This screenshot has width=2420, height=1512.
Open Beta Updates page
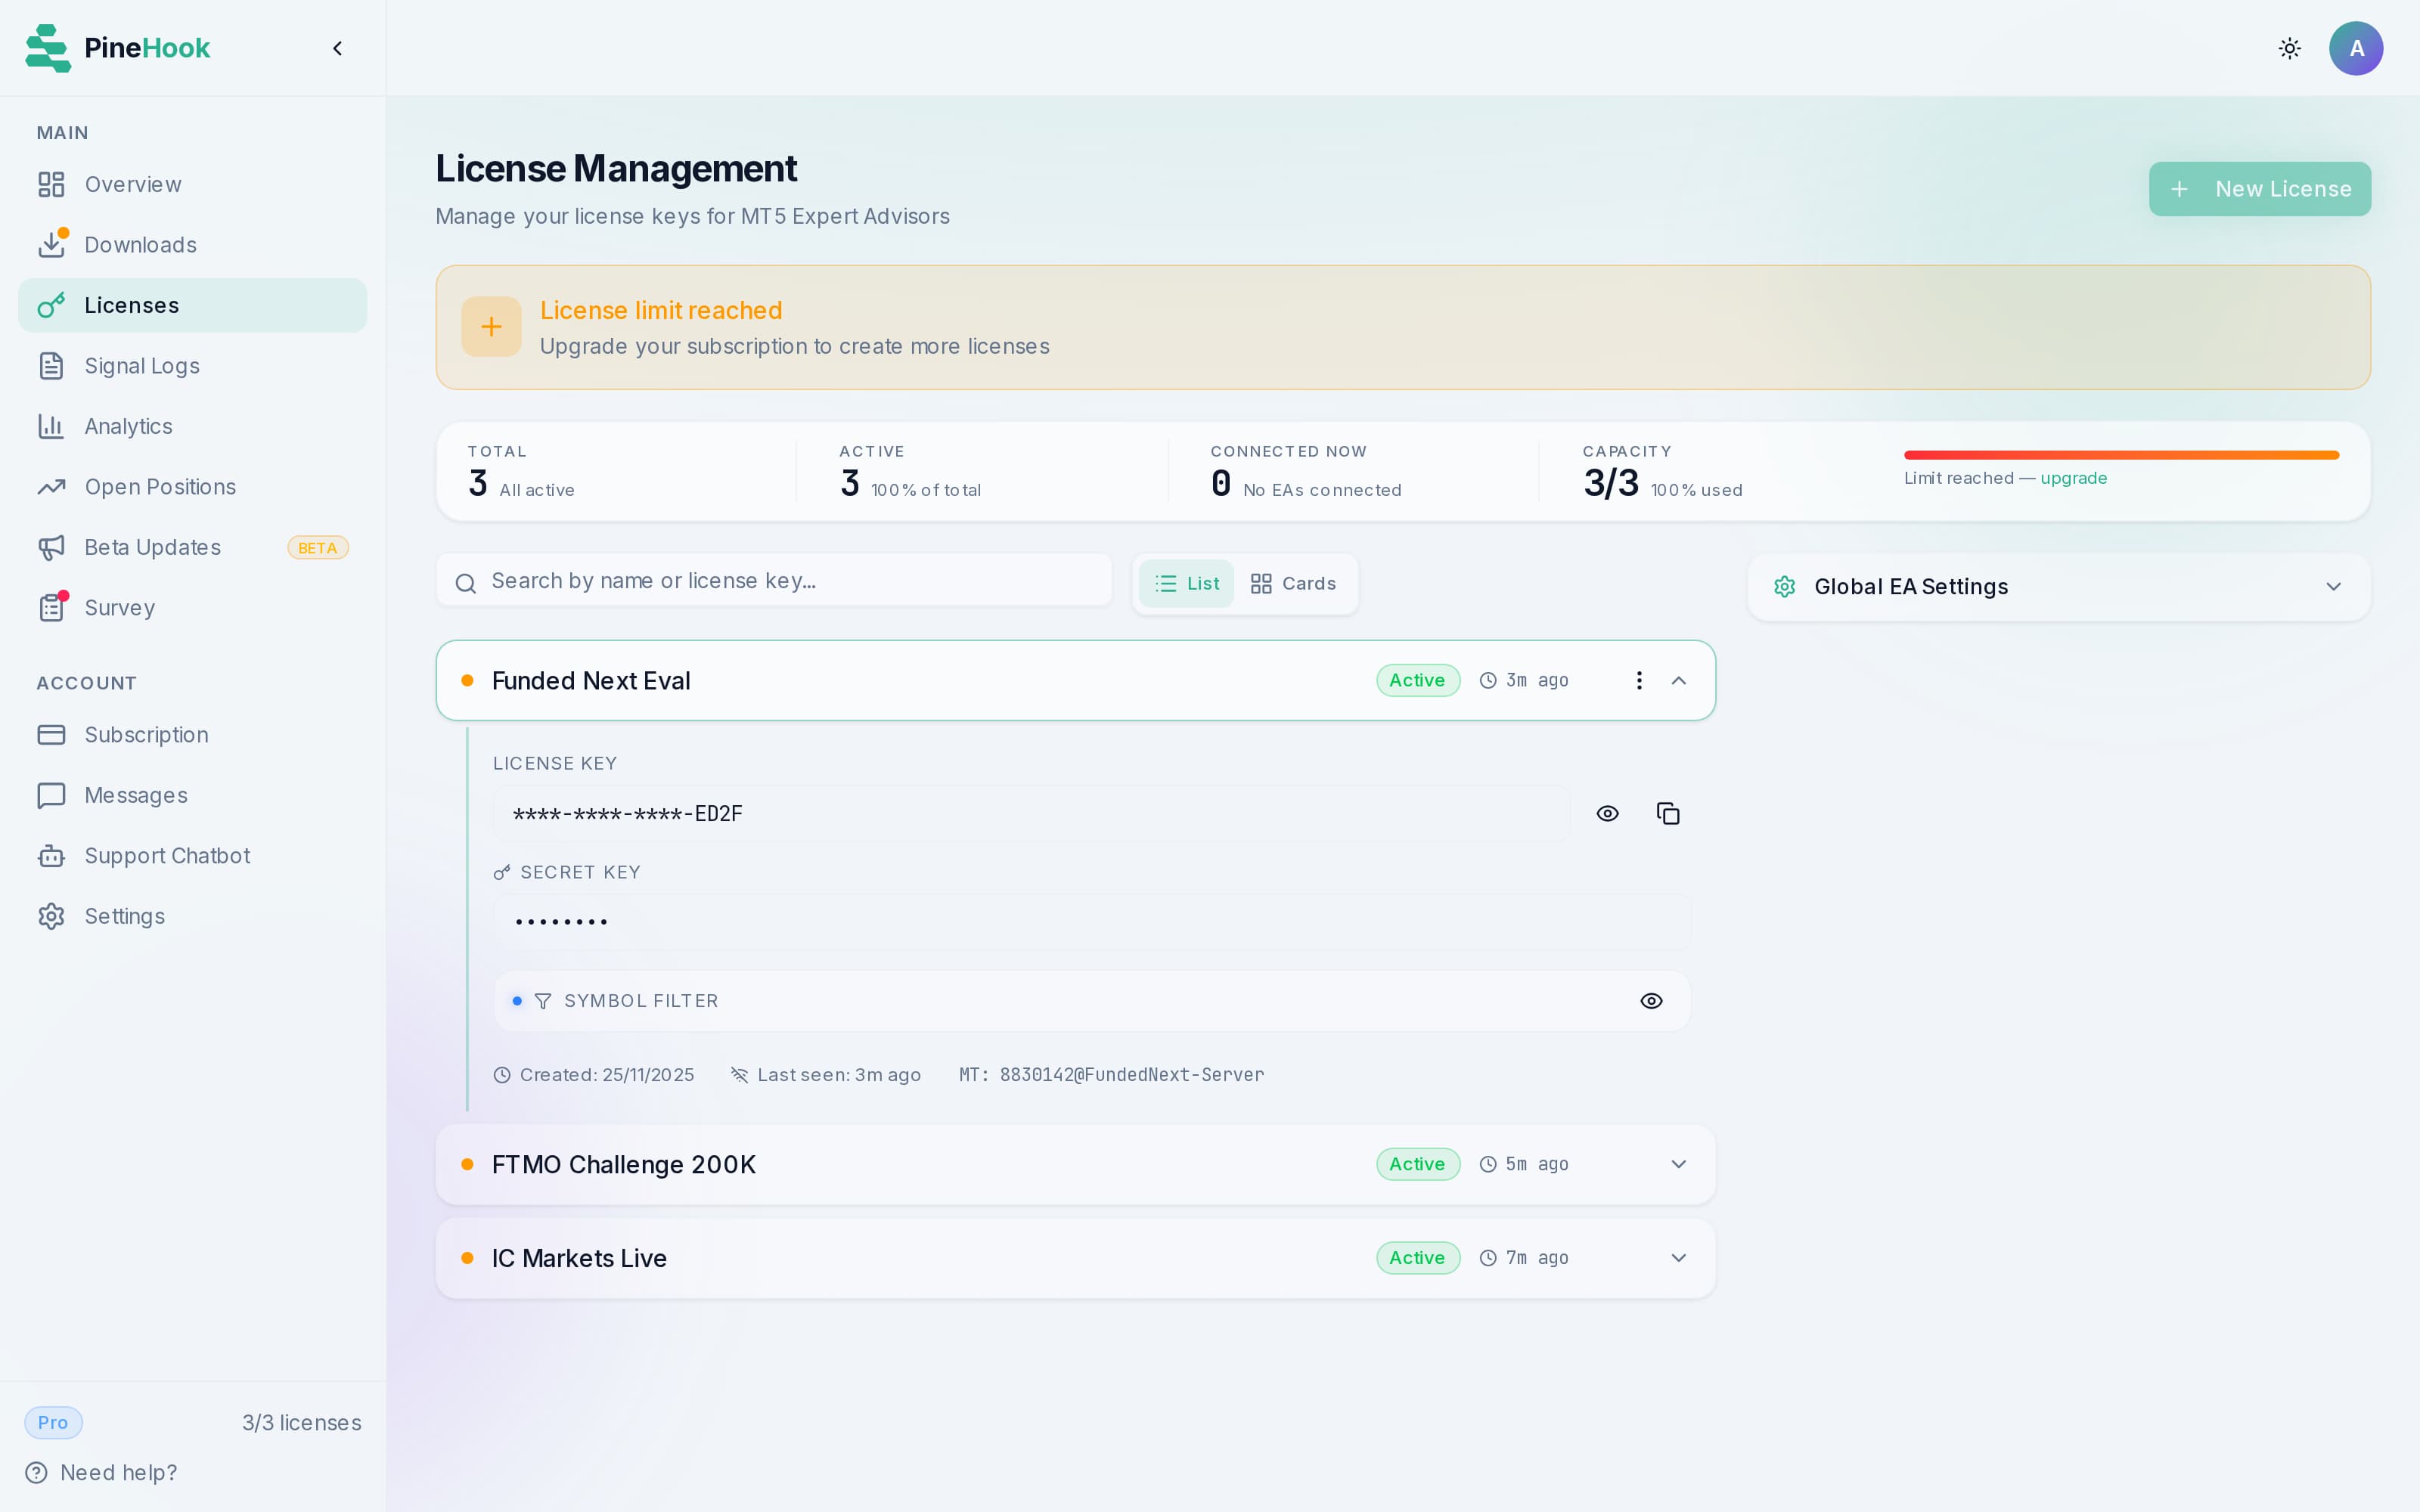(x=192, y=547)
